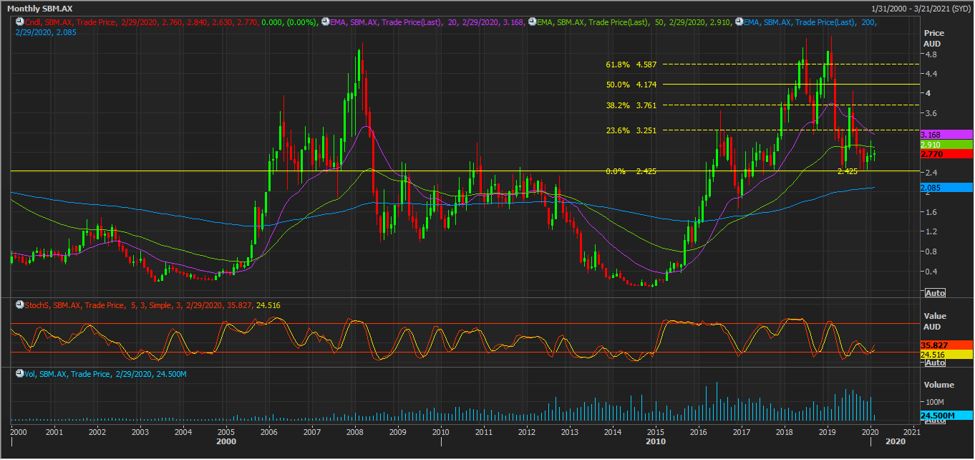This screenshot has height=460, width=975.
Task: Select the purple EMA 20 legend label
Action: click(427, 22)
